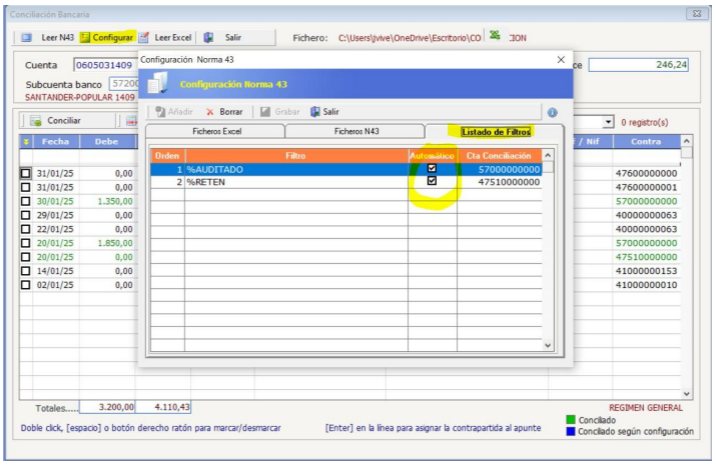
Task: Click the expand arrow left of the Fecha header
Action: (x=26, y=142)
